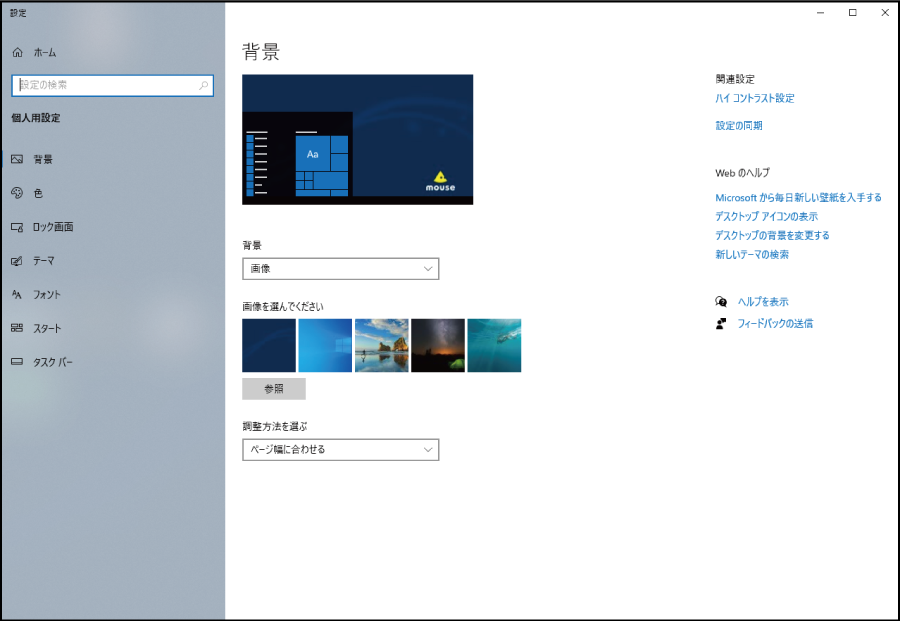Open the Microsoft daily wallpaper link

tap(798, 197)
